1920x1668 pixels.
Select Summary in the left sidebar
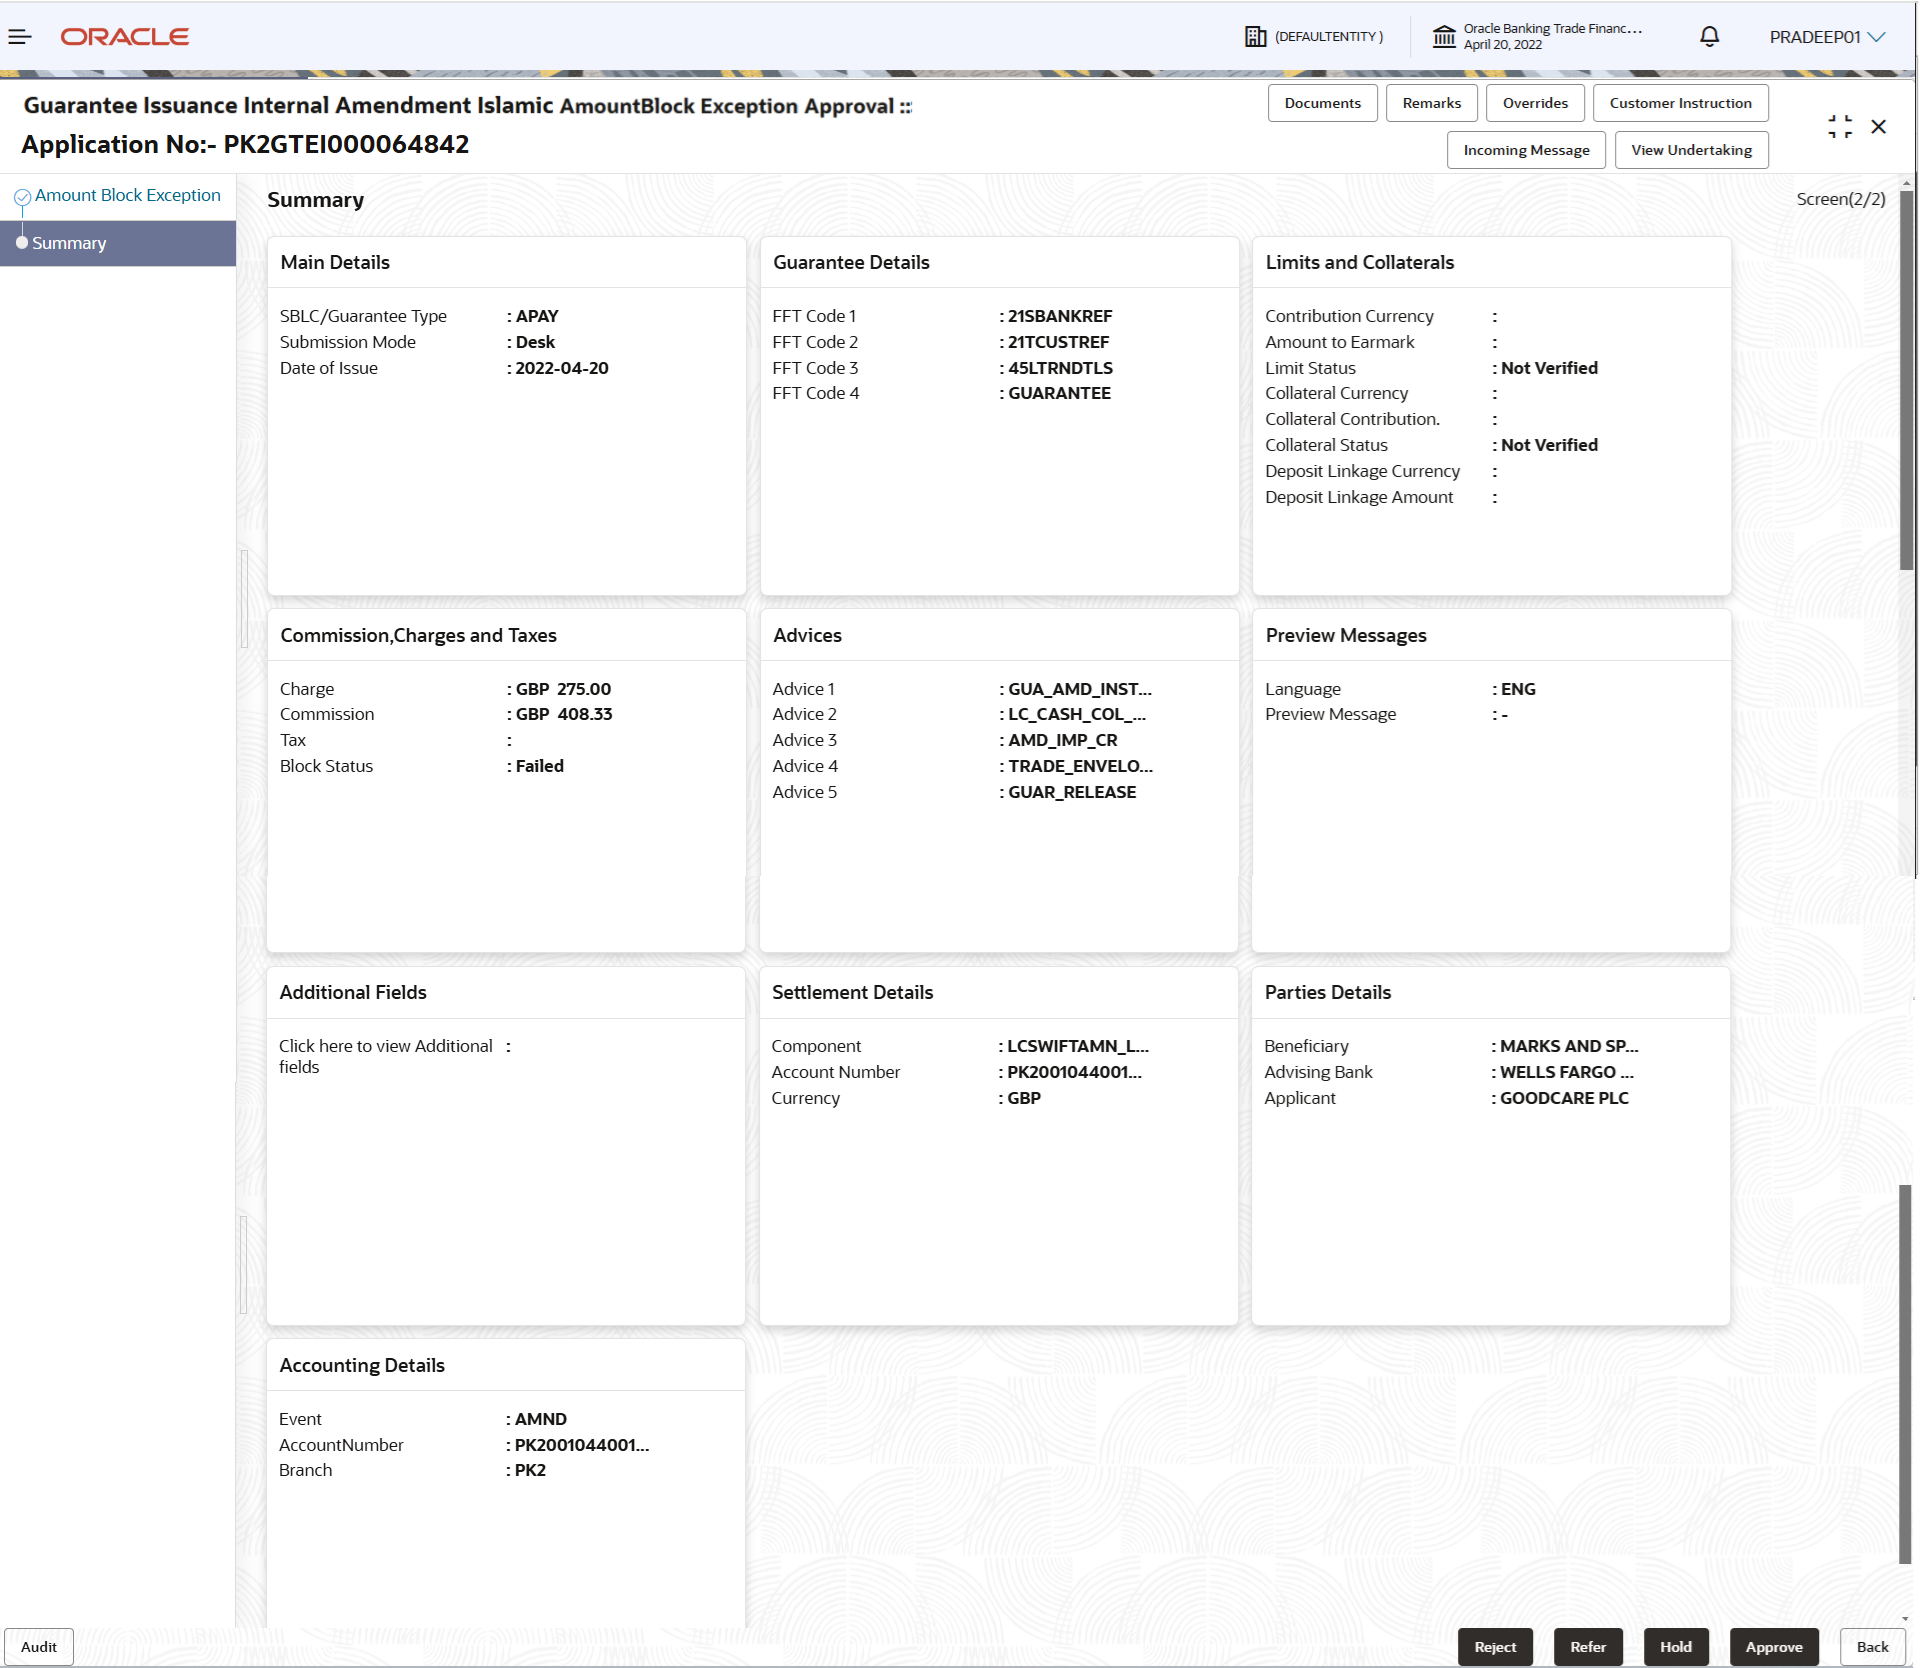pyautogui.click(x=69, y=242)
